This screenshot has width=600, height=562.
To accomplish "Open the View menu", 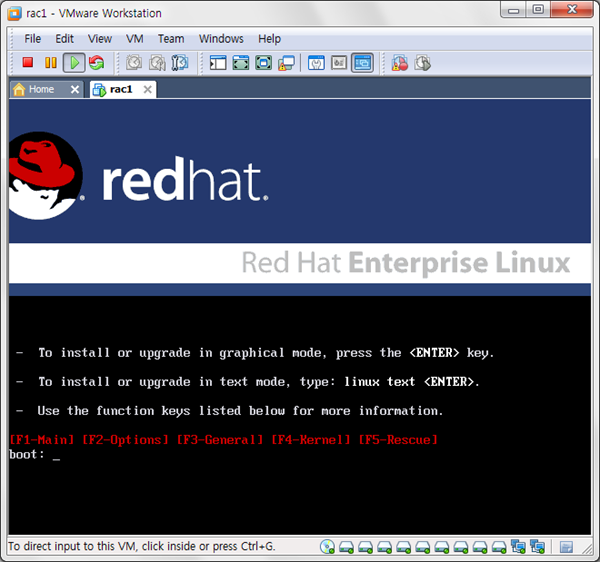I will 99,39.
